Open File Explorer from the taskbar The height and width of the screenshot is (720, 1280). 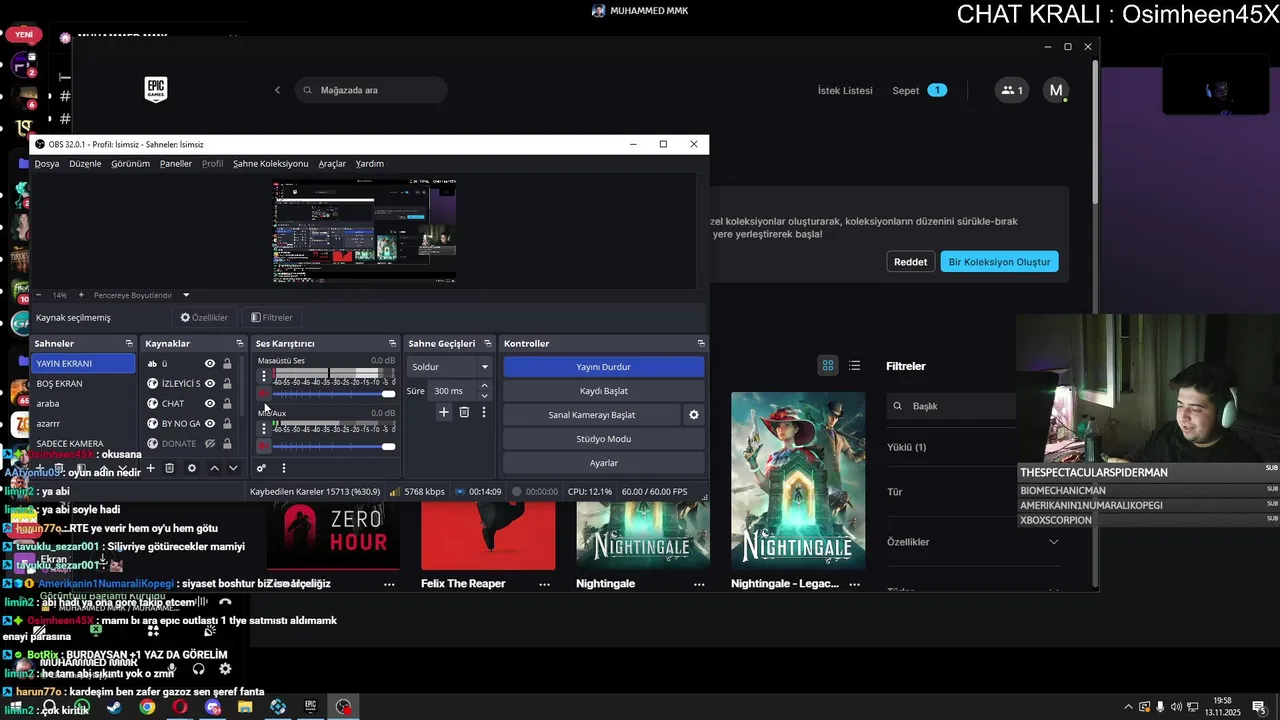pos(245,707)
